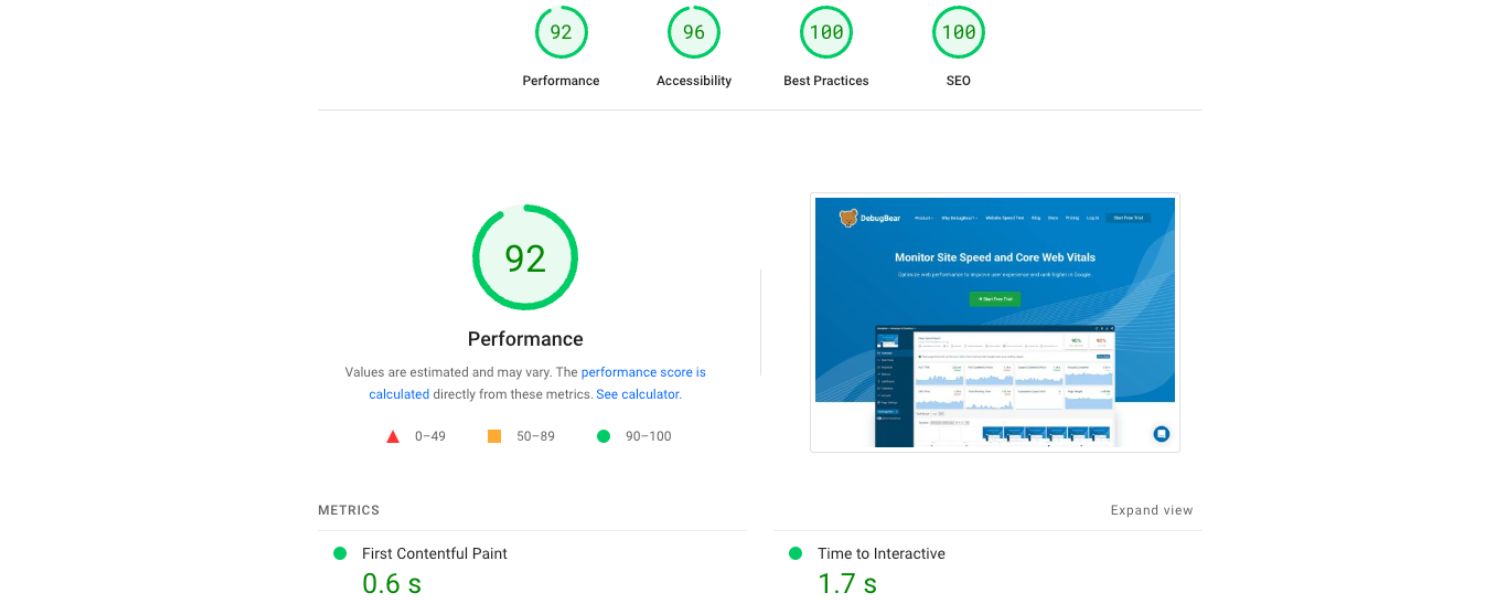This screenshot has height=600, width=1500.
Task: Open the final page screenshot thumbnail
Action: click(994, 322)
